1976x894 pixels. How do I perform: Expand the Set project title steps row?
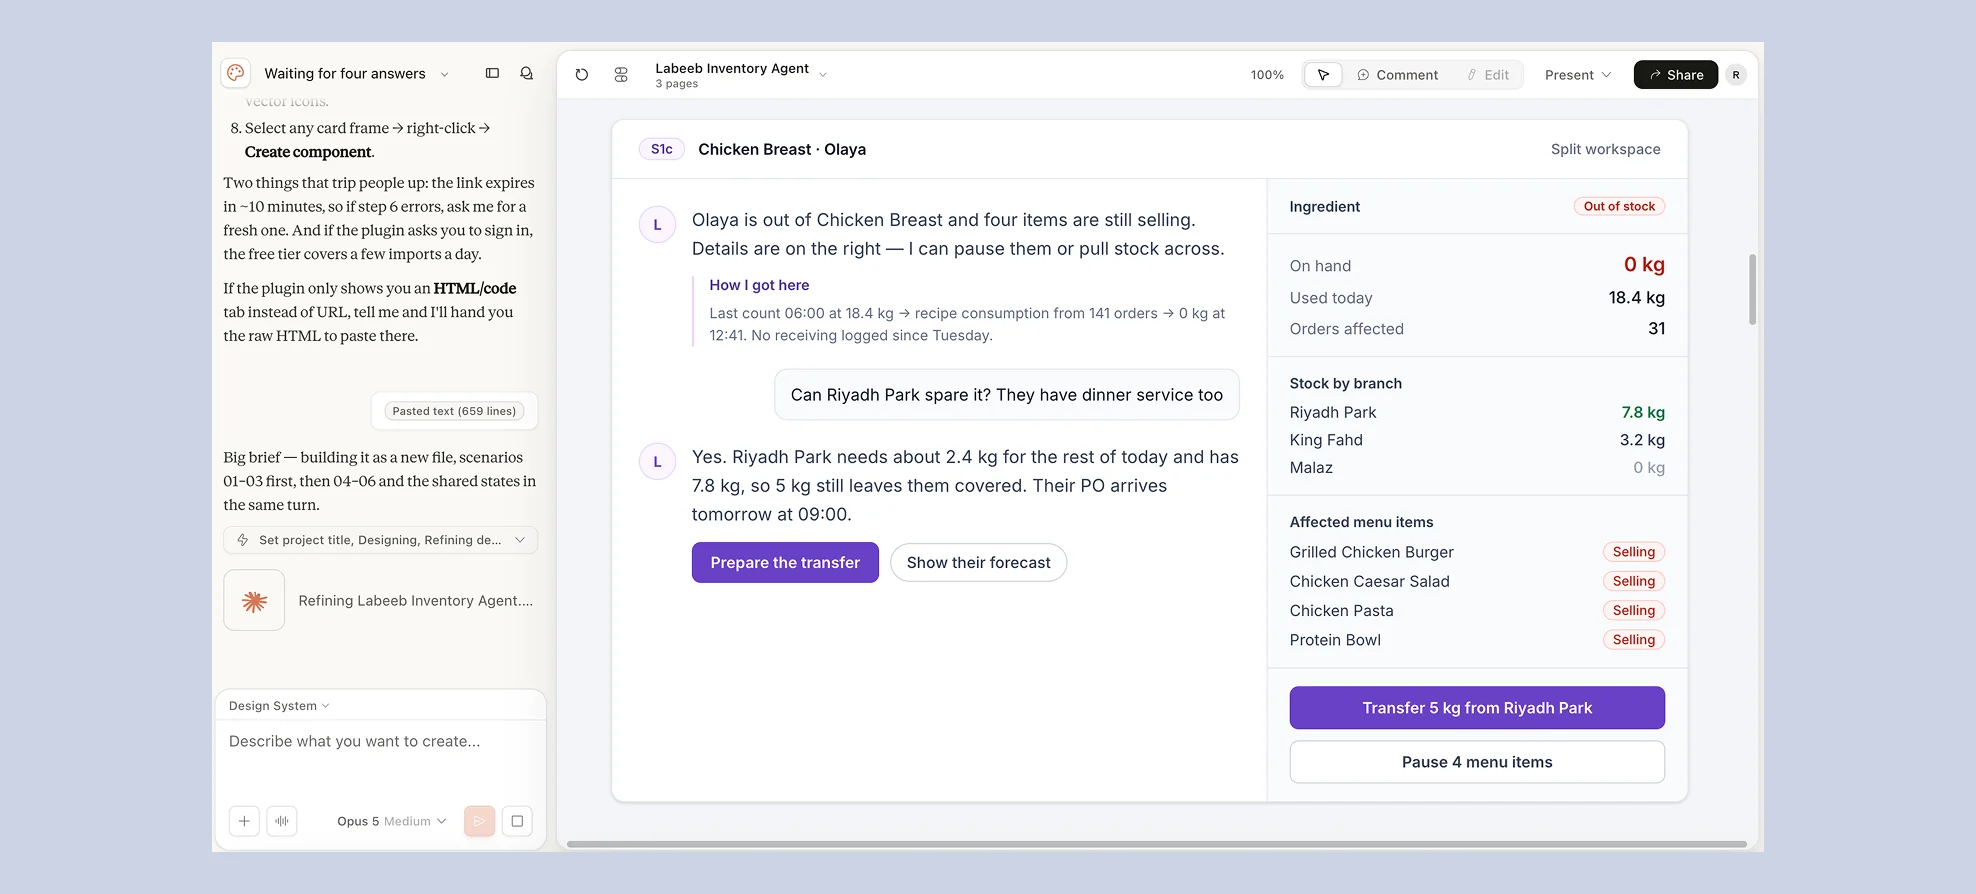point(381,540)
